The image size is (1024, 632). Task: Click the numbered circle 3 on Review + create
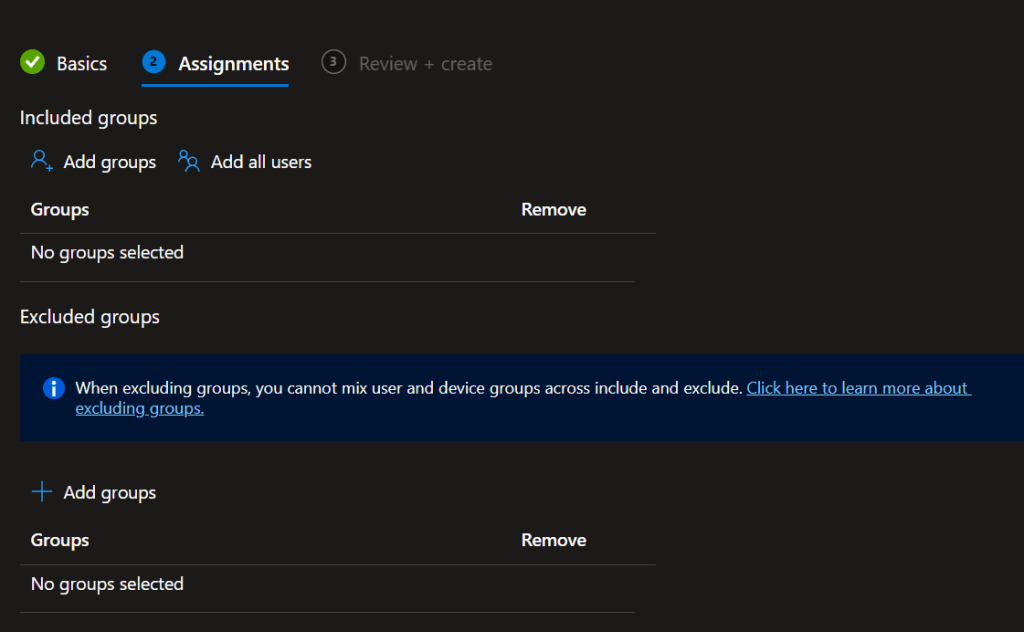coord(333,62)
